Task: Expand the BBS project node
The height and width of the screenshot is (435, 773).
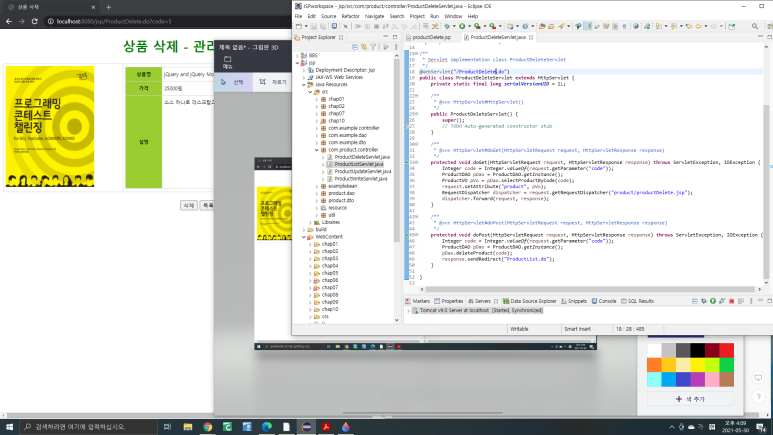Action: pyautogui.click(x=297, y=56)
